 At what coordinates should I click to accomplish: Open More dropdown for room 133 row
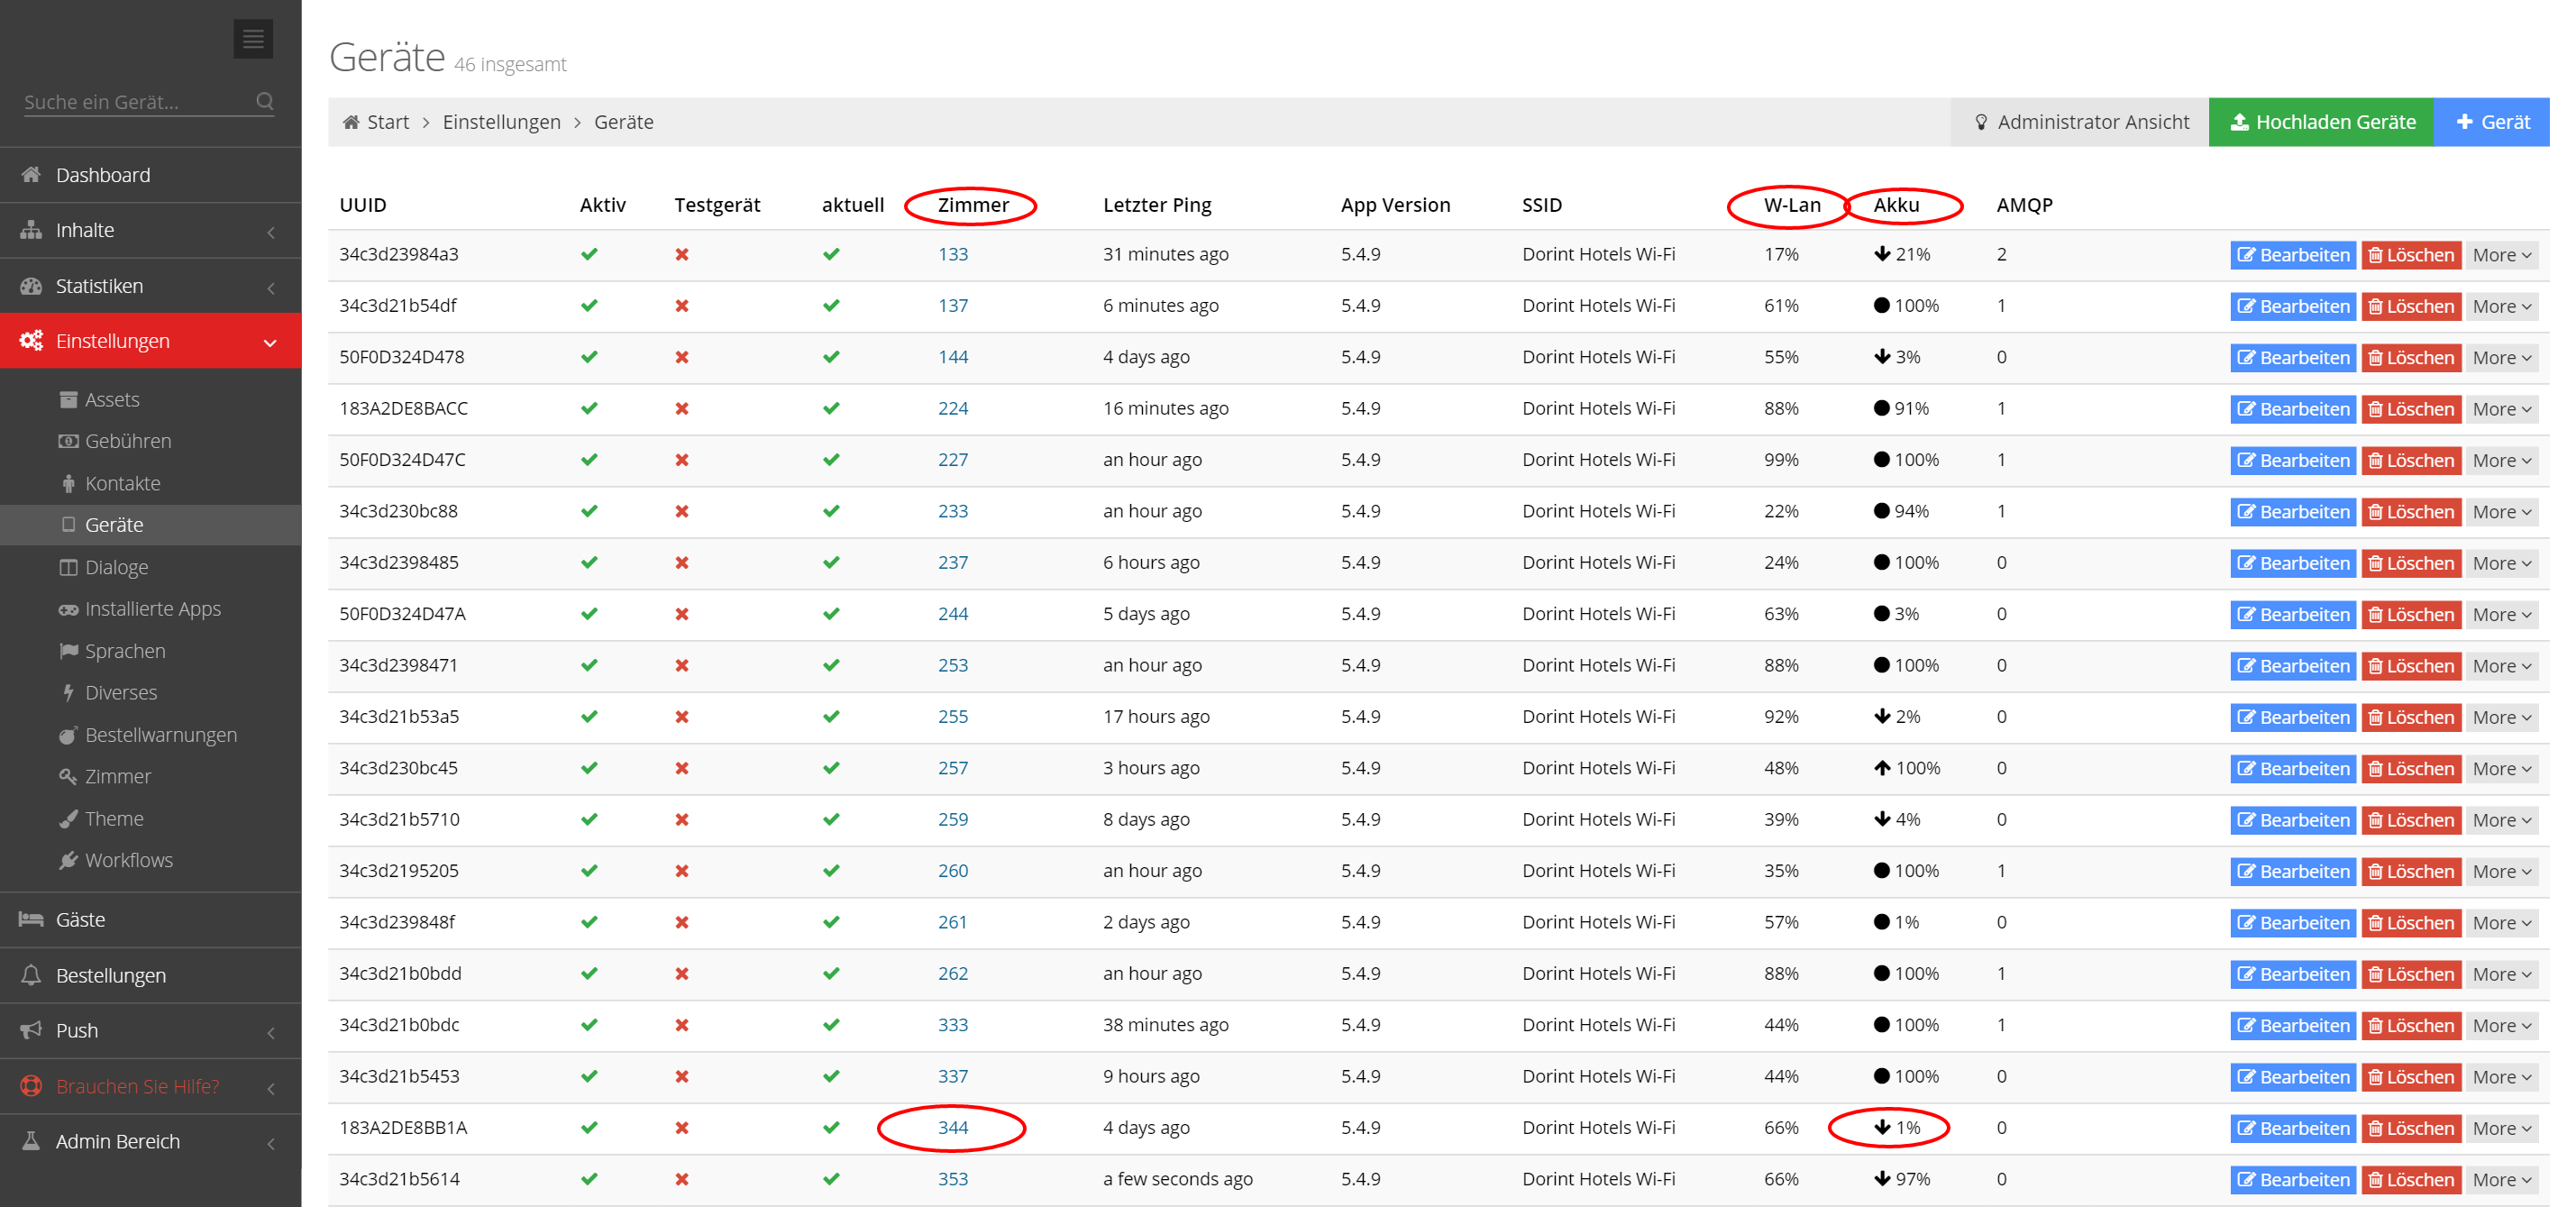tap(2501, 255)
